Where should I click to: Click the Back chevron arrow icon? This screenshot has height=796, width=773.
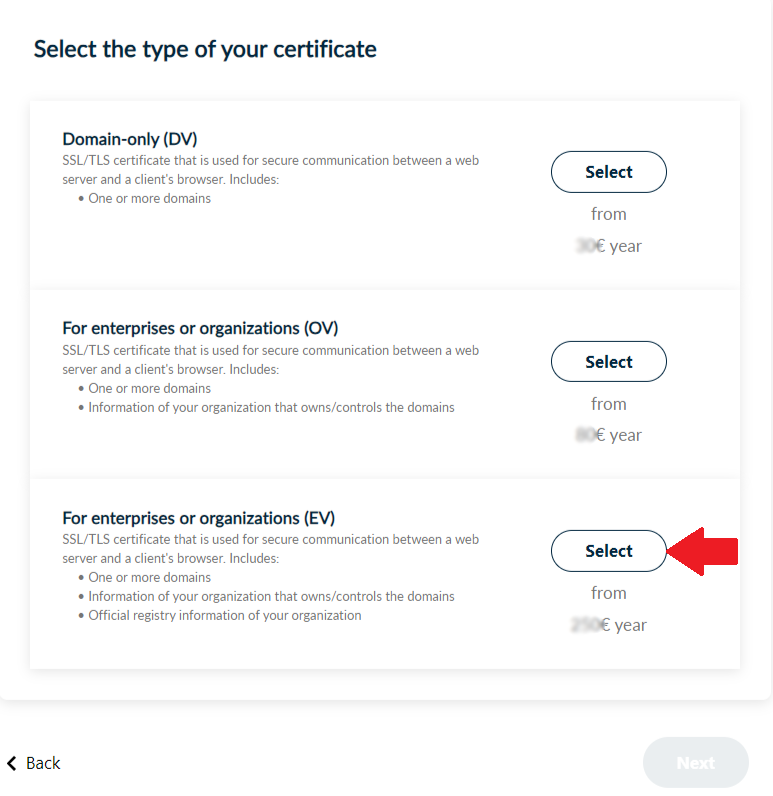tap(12, 763)
